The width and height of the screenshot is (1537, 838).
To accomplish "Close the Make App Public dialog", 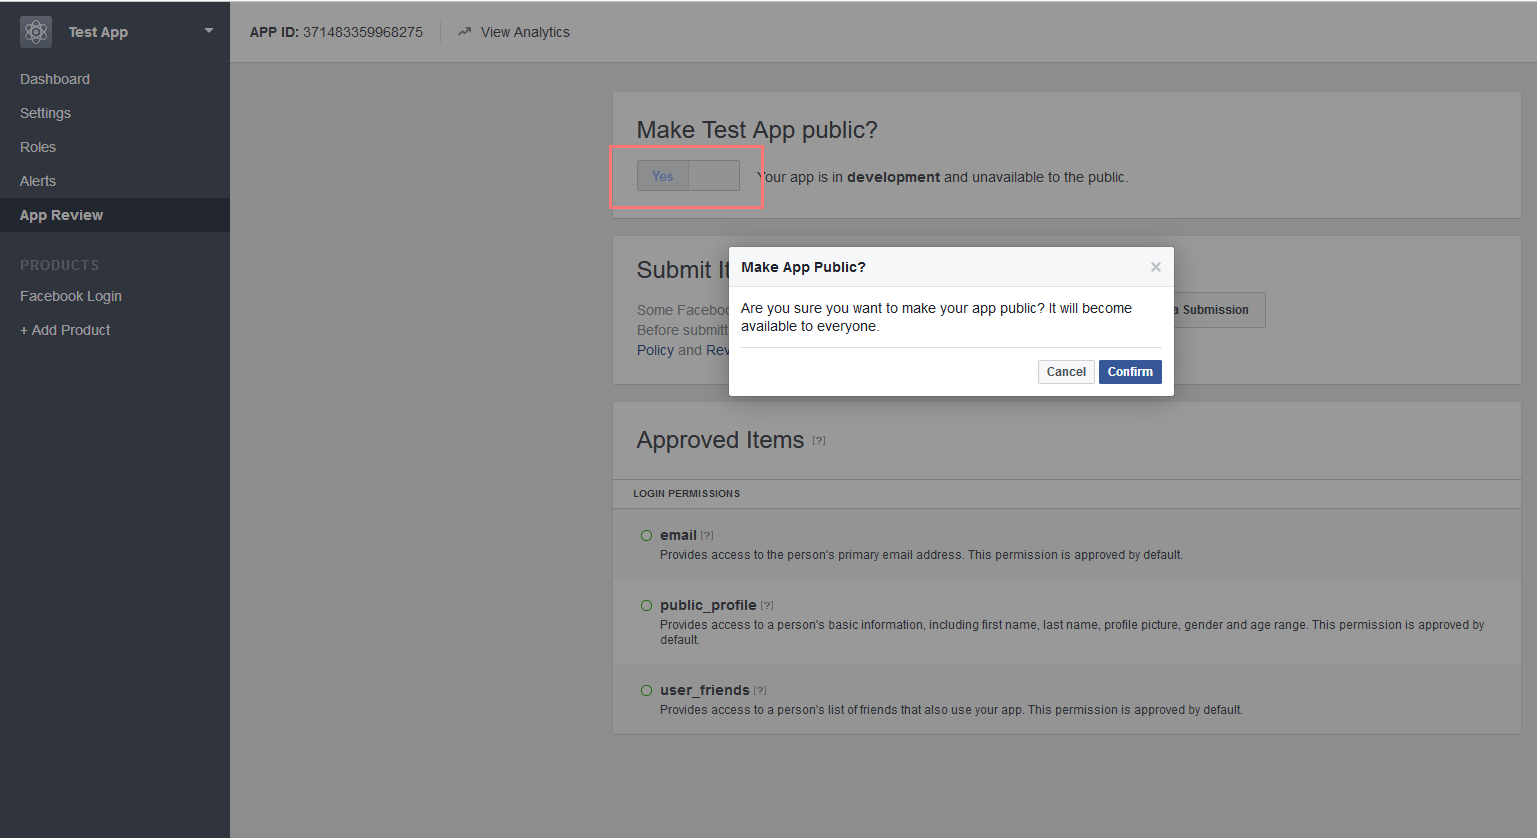I will coord(1156,267).
